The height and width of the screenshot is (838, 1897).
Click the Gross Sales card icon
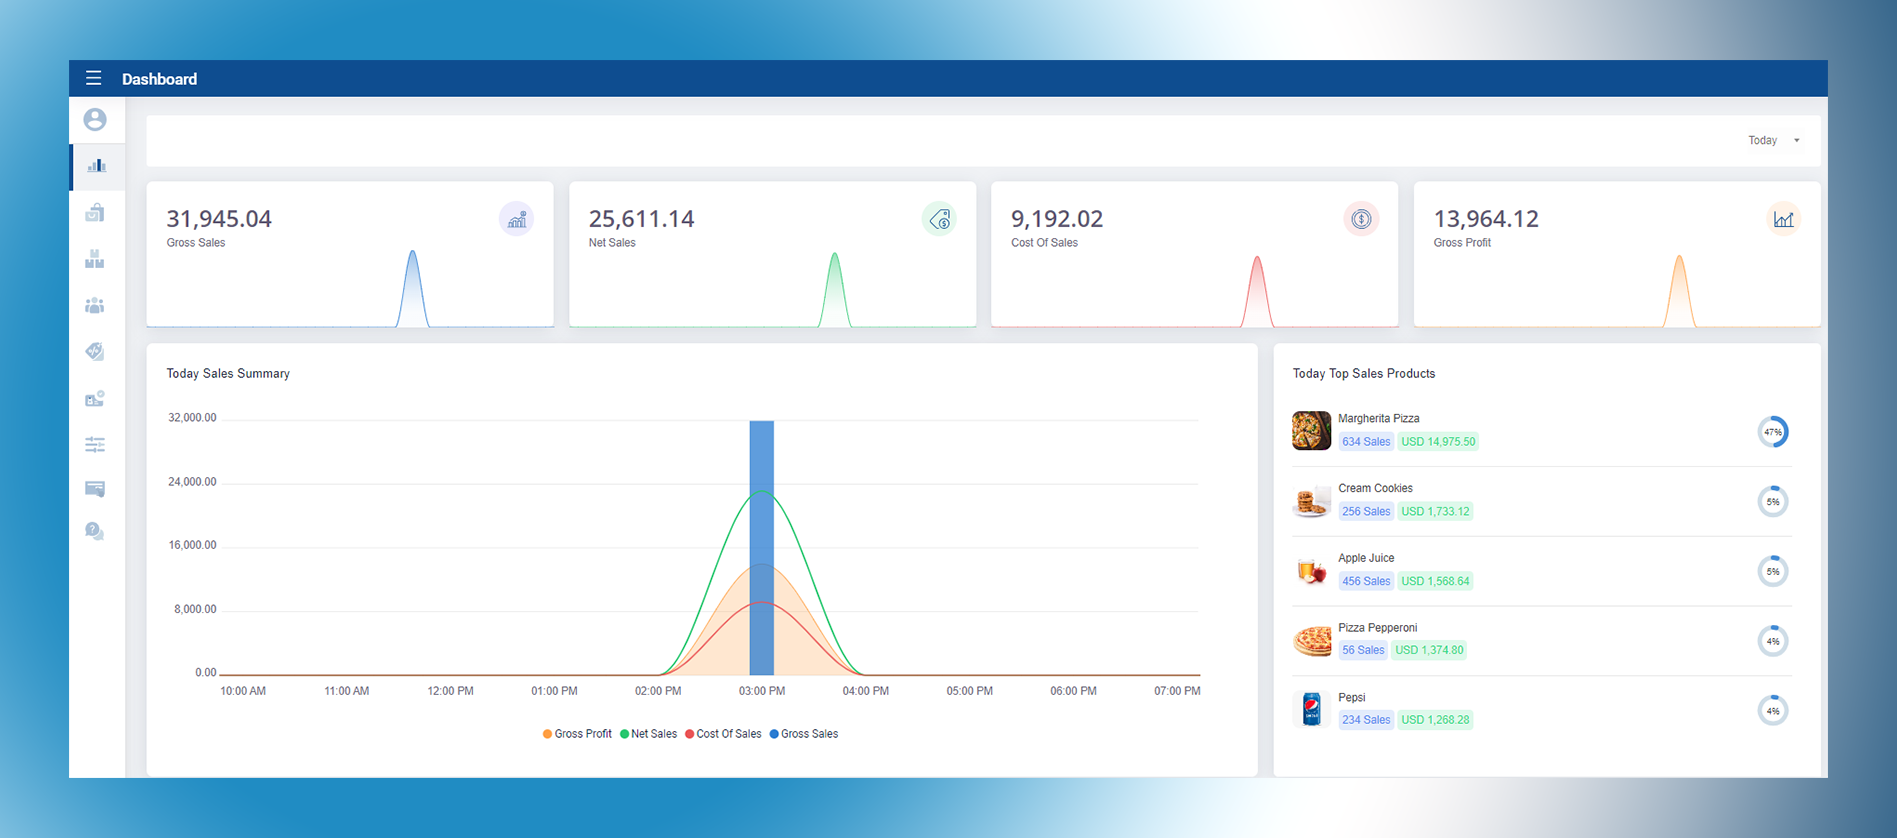point(516,220)
